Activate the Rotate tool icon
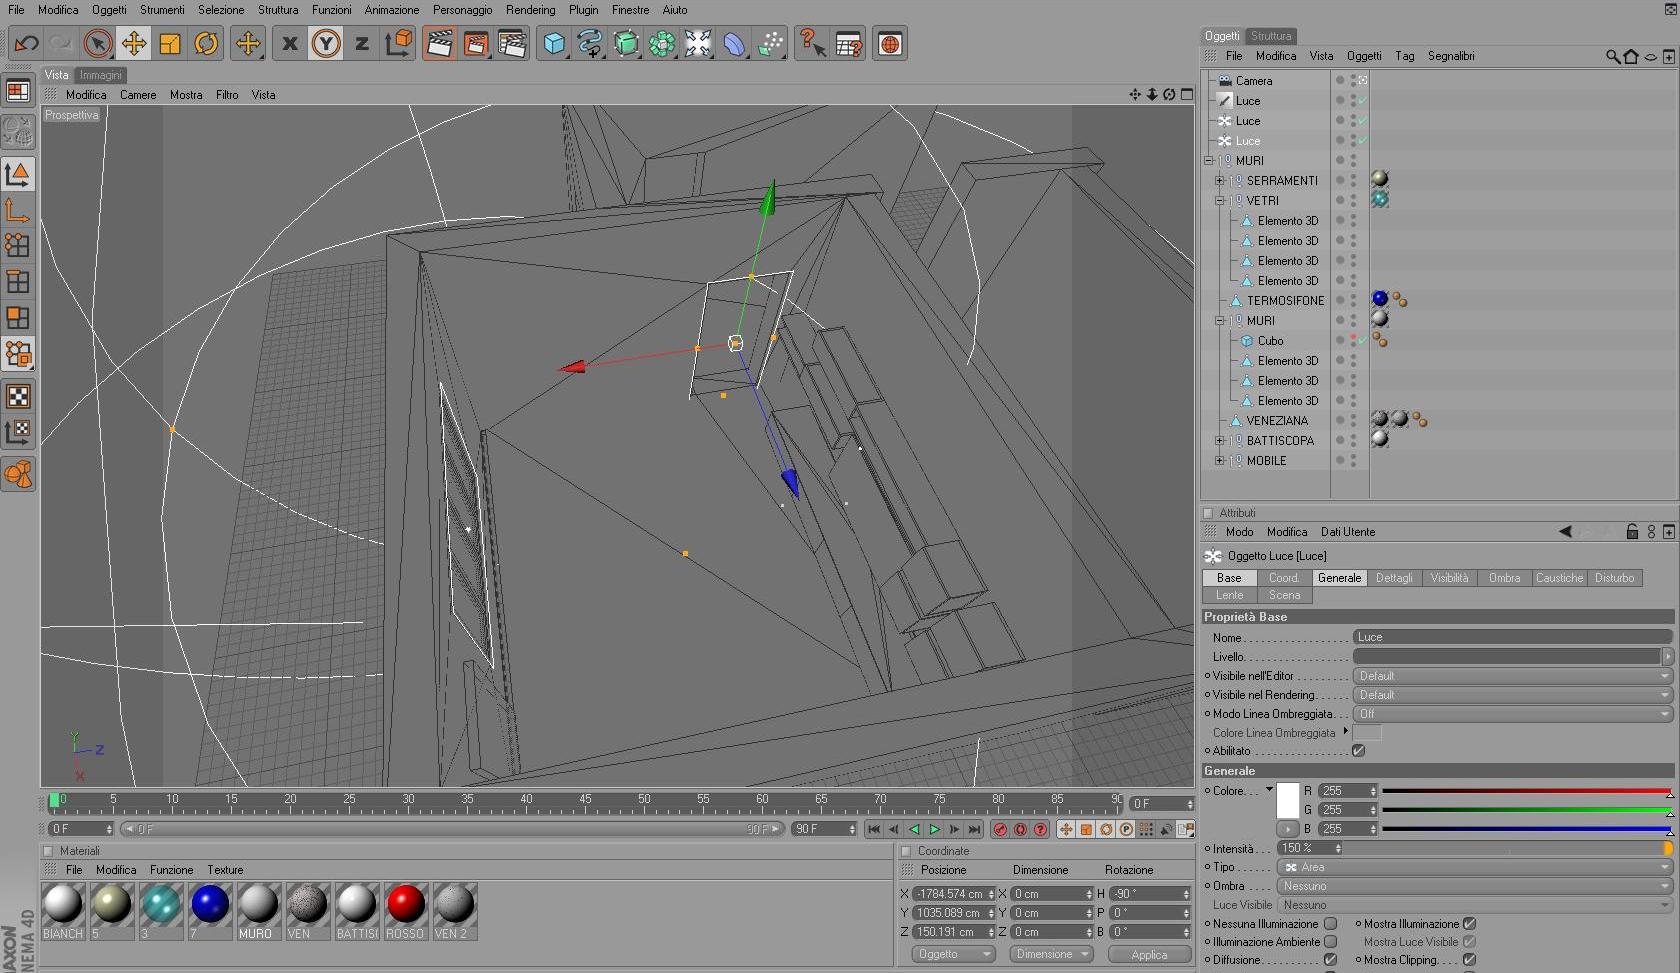Image resolution: width=1680 pixels, height=973 pixels. 206,43
